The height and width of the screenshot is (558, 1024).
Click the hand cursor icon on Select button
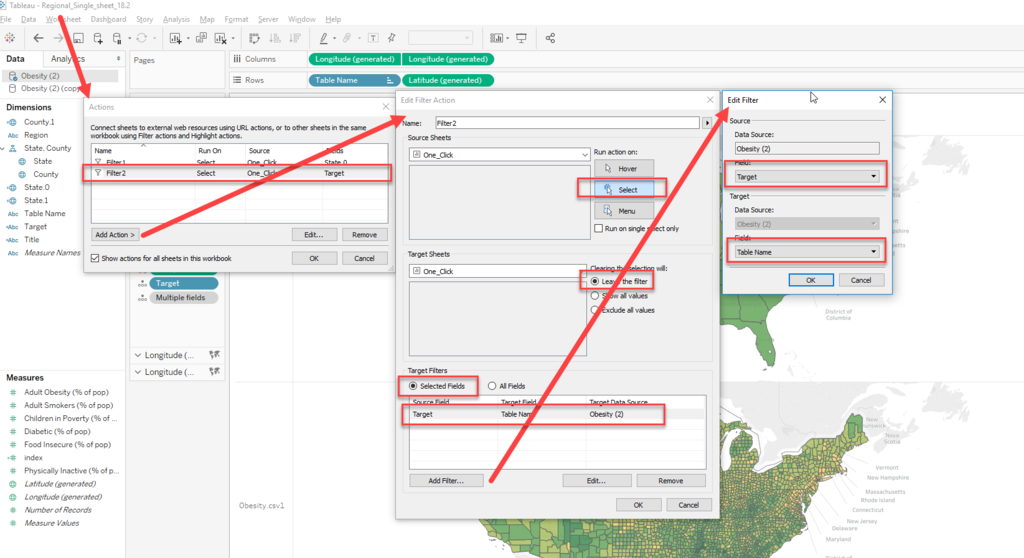coord(608,189)
